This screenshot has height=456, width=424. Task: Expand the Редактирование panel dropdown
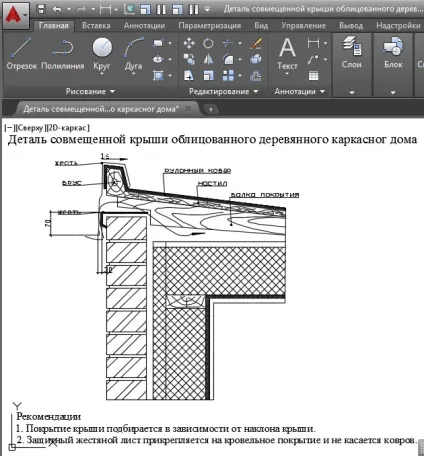223,91
